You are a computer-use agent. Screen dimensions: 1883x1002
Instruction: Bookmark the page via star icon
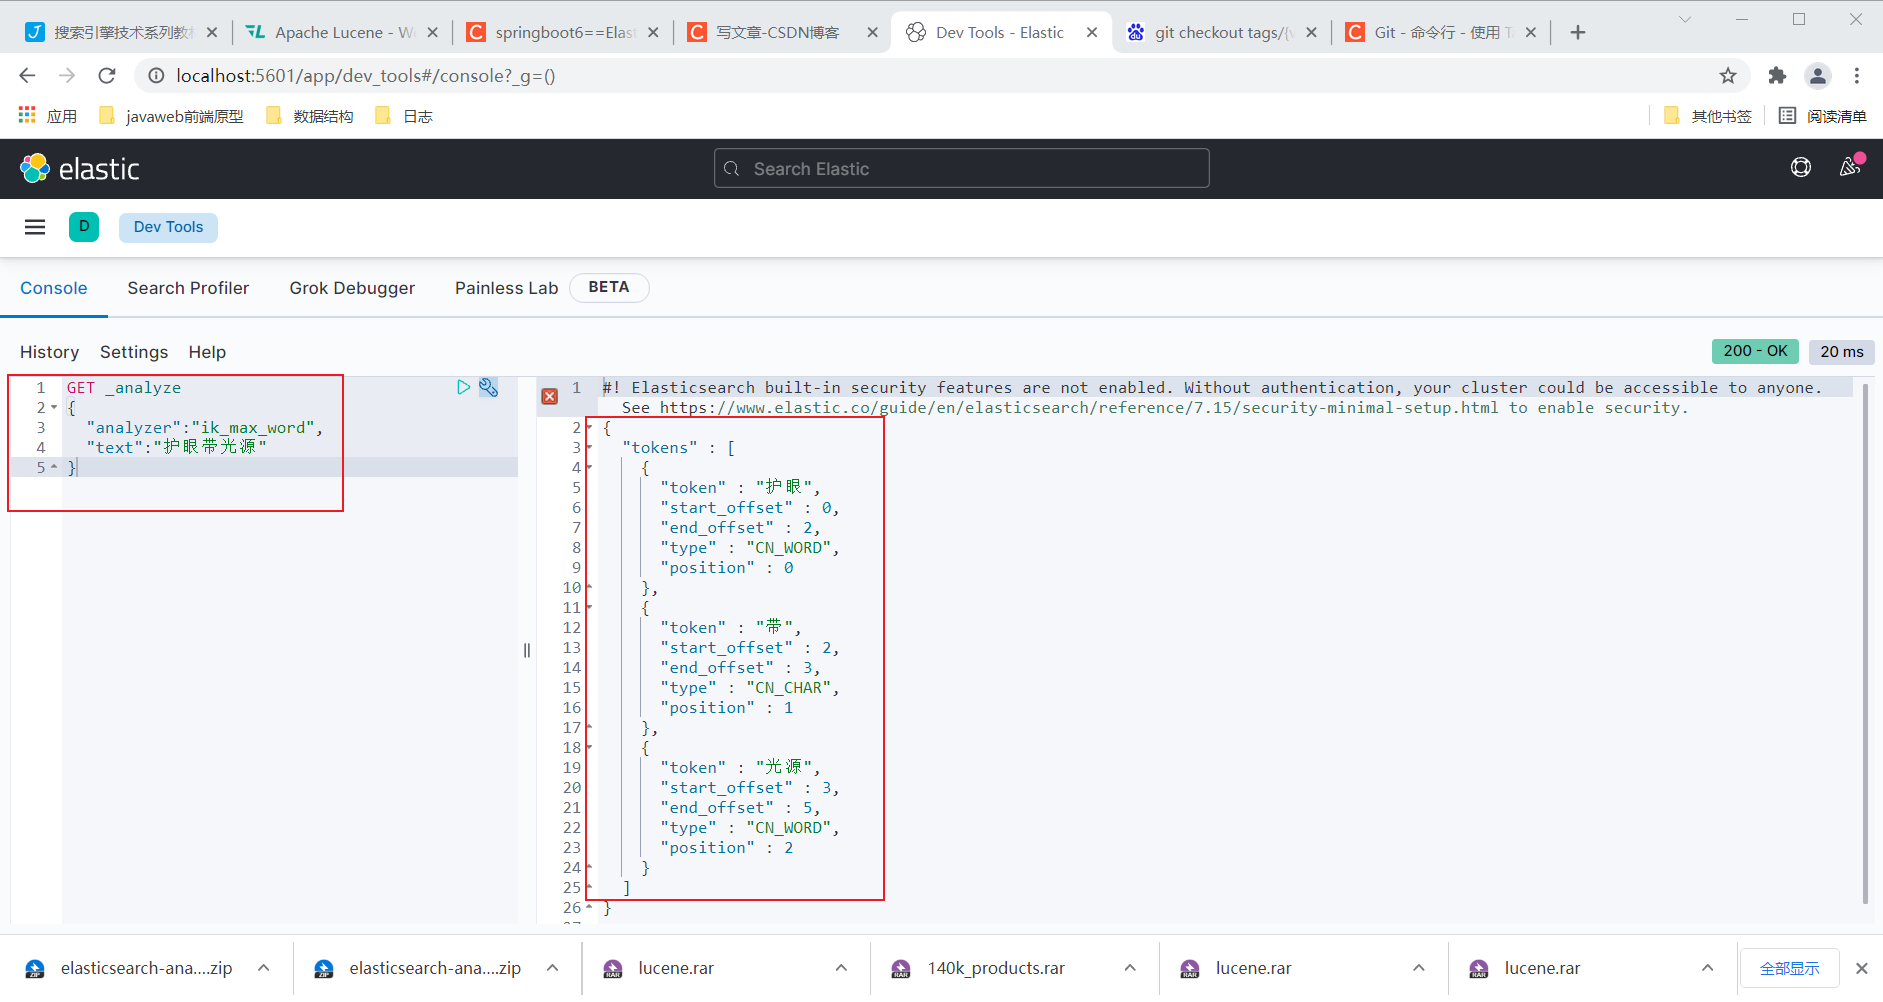click(x=1728, y=75)
